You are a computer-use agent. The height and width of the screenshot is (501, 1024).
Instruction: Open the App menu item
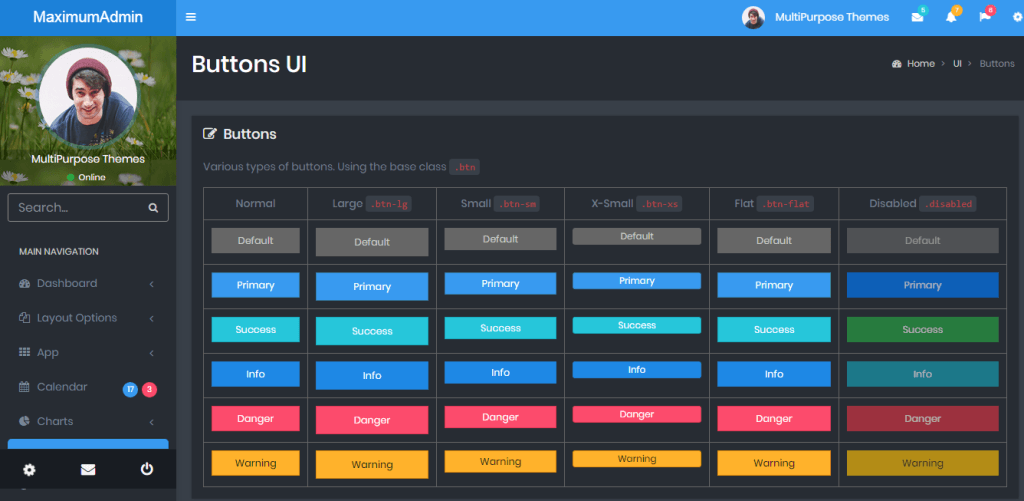point(88,353)
